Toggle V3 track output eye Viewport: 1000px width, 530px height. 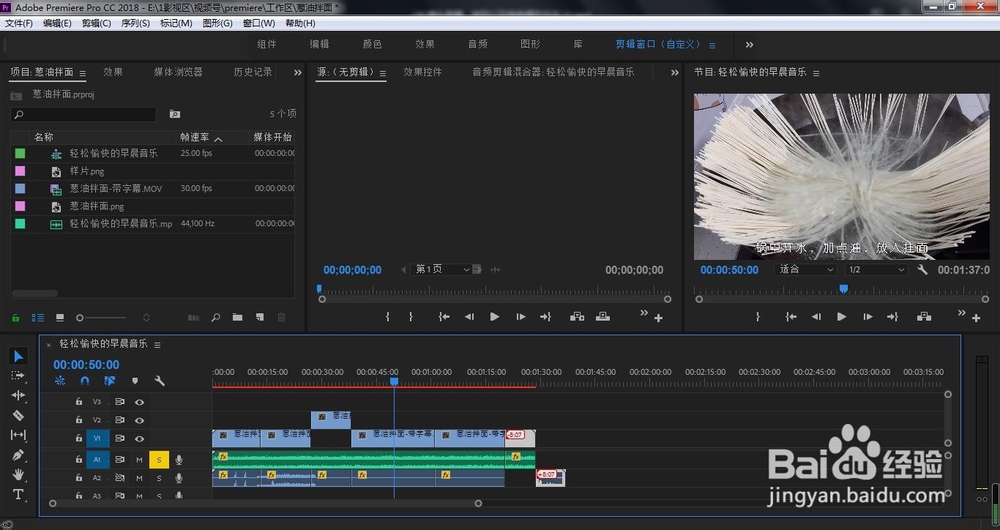pyautogui.click(x=139, y=402)
